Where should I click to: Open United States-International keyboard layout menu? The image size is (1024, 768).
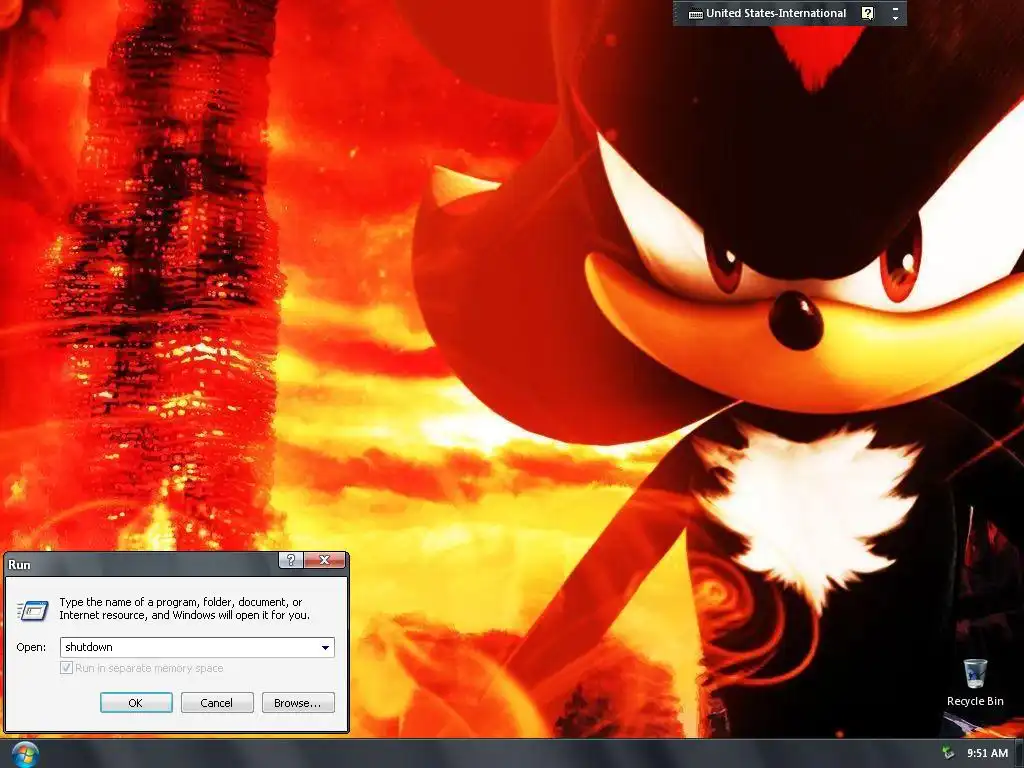coord(776,13)
